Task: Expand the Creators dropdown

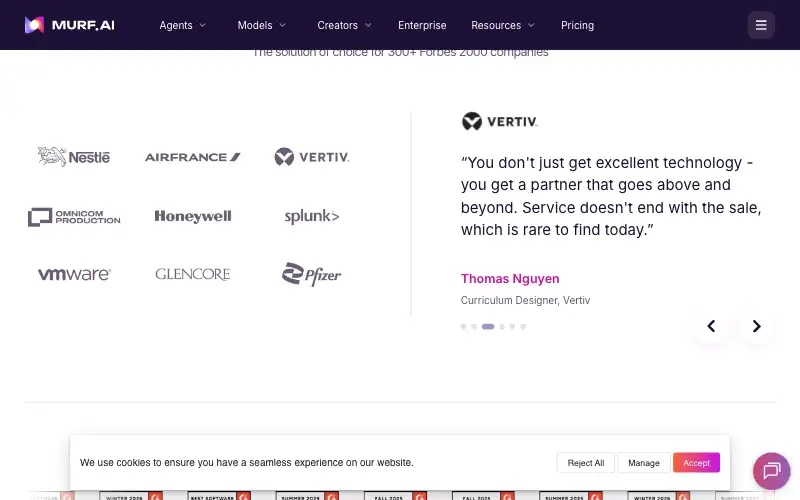Action: tap(344, 25)
